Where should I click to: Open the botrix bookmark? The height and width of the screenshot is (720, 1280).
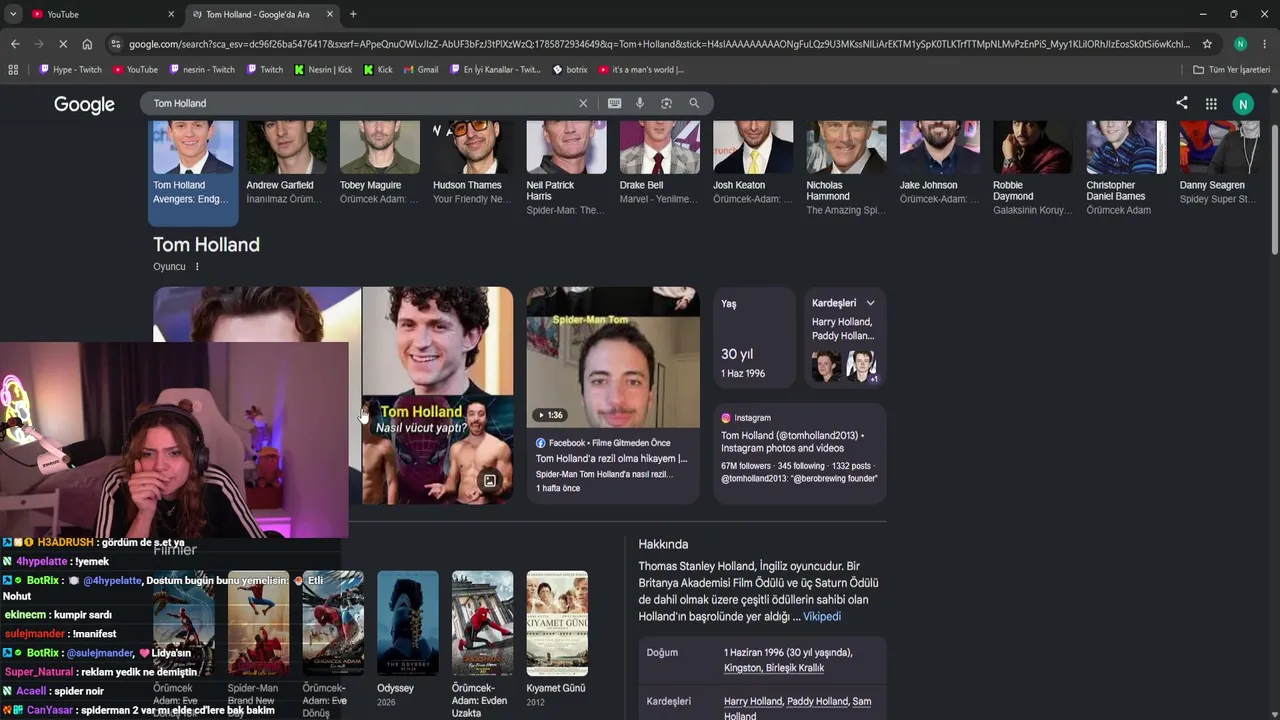(570, 70)
